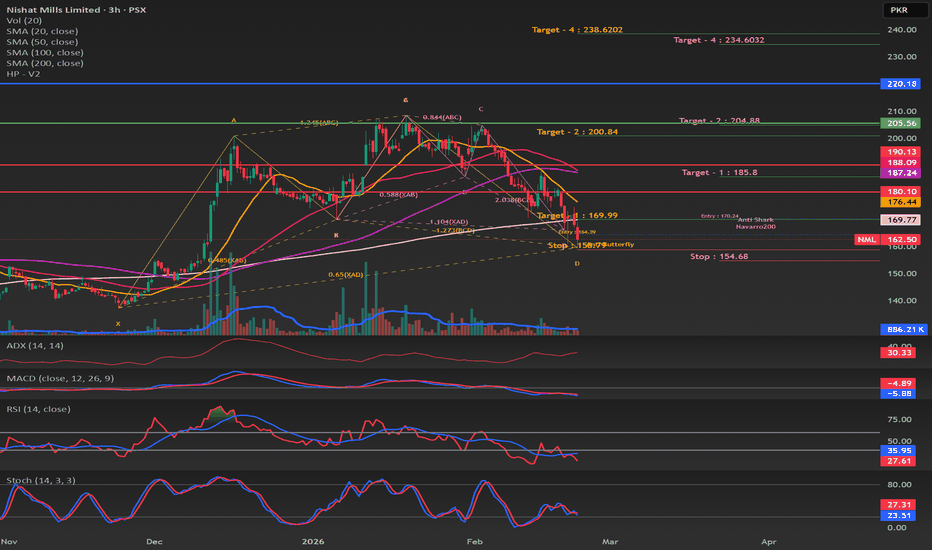Click the Stoch 27.31 value label
Viewport: 932px width, 550px height.
pos(898,505)
